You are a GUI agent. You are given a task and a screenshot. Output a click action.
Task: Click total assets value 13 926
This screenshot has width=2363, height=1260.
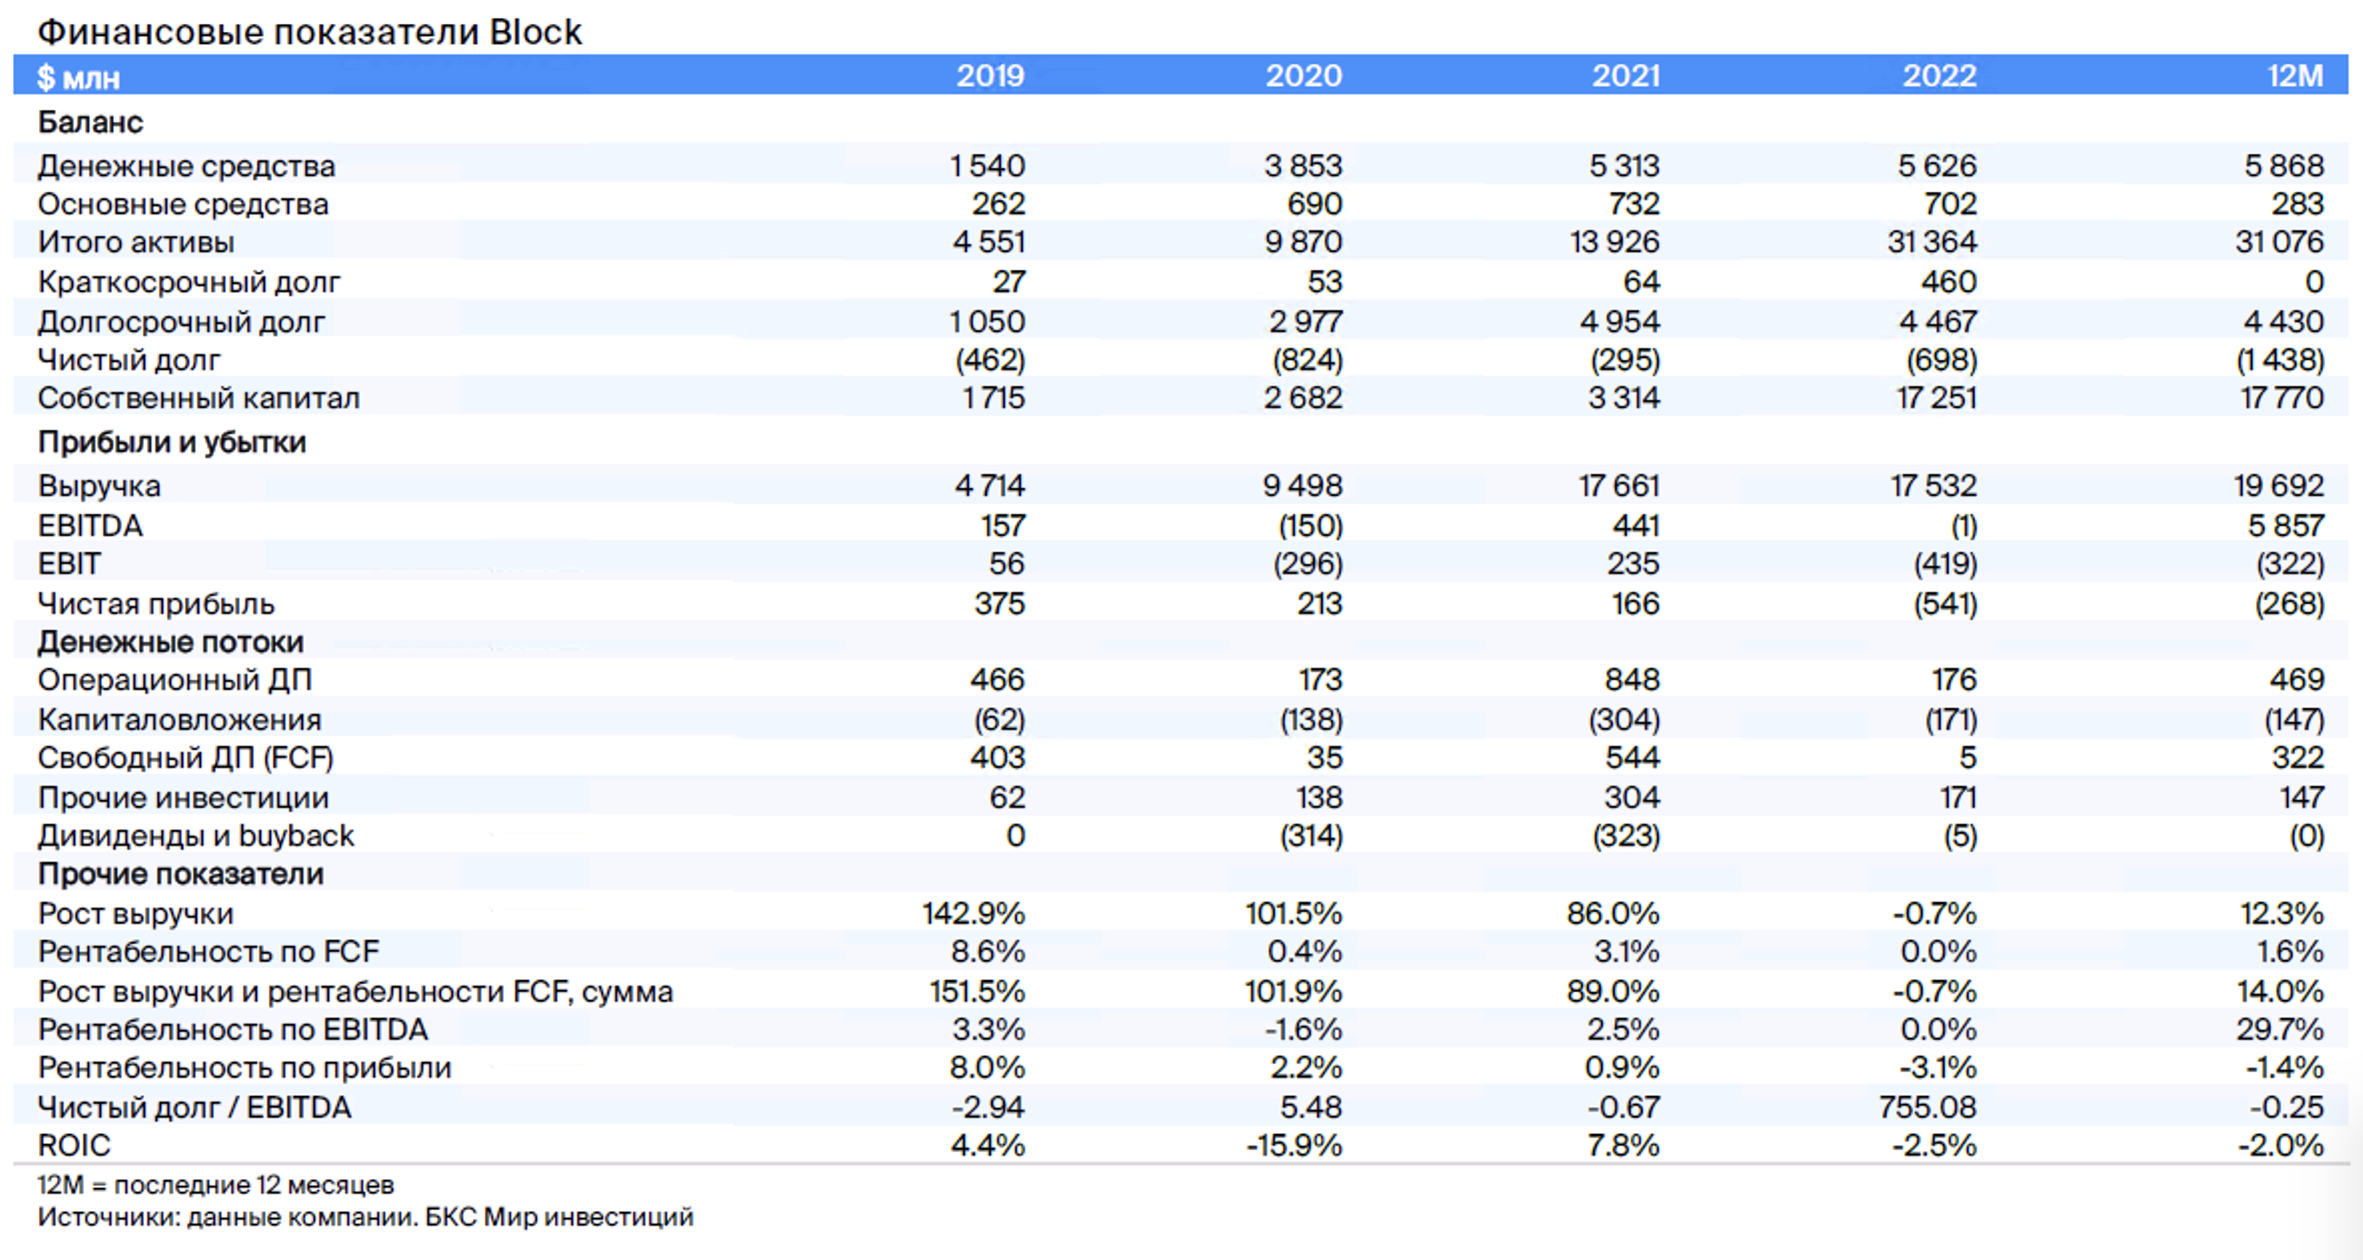coord(1614,242)
